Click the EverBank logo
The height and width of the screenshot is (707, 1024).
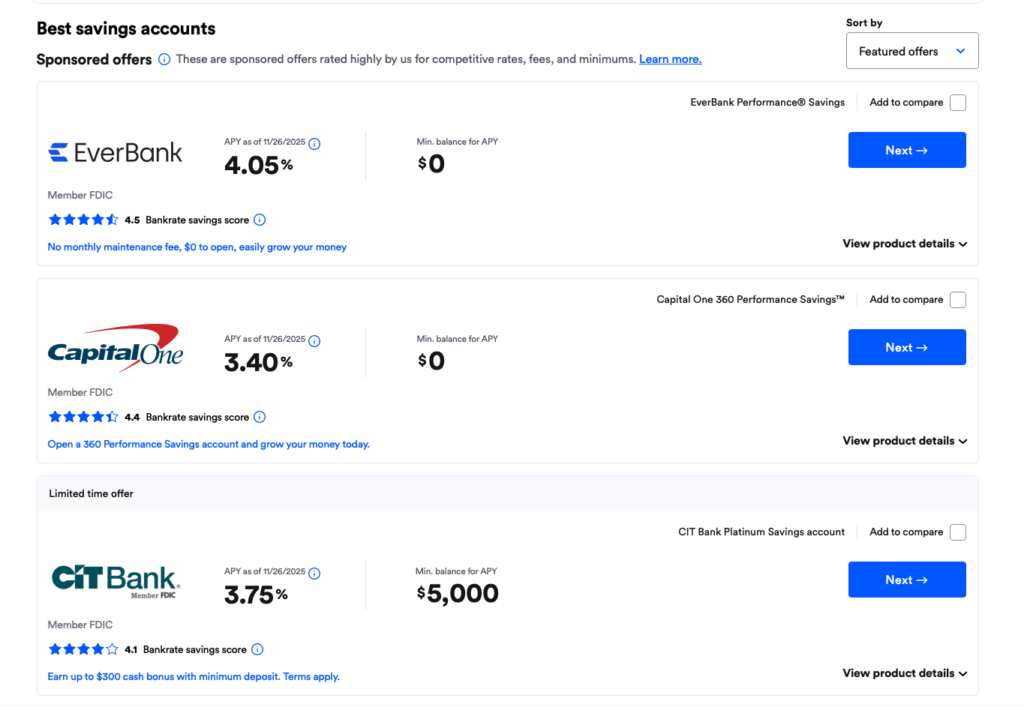tap(116, 152)
